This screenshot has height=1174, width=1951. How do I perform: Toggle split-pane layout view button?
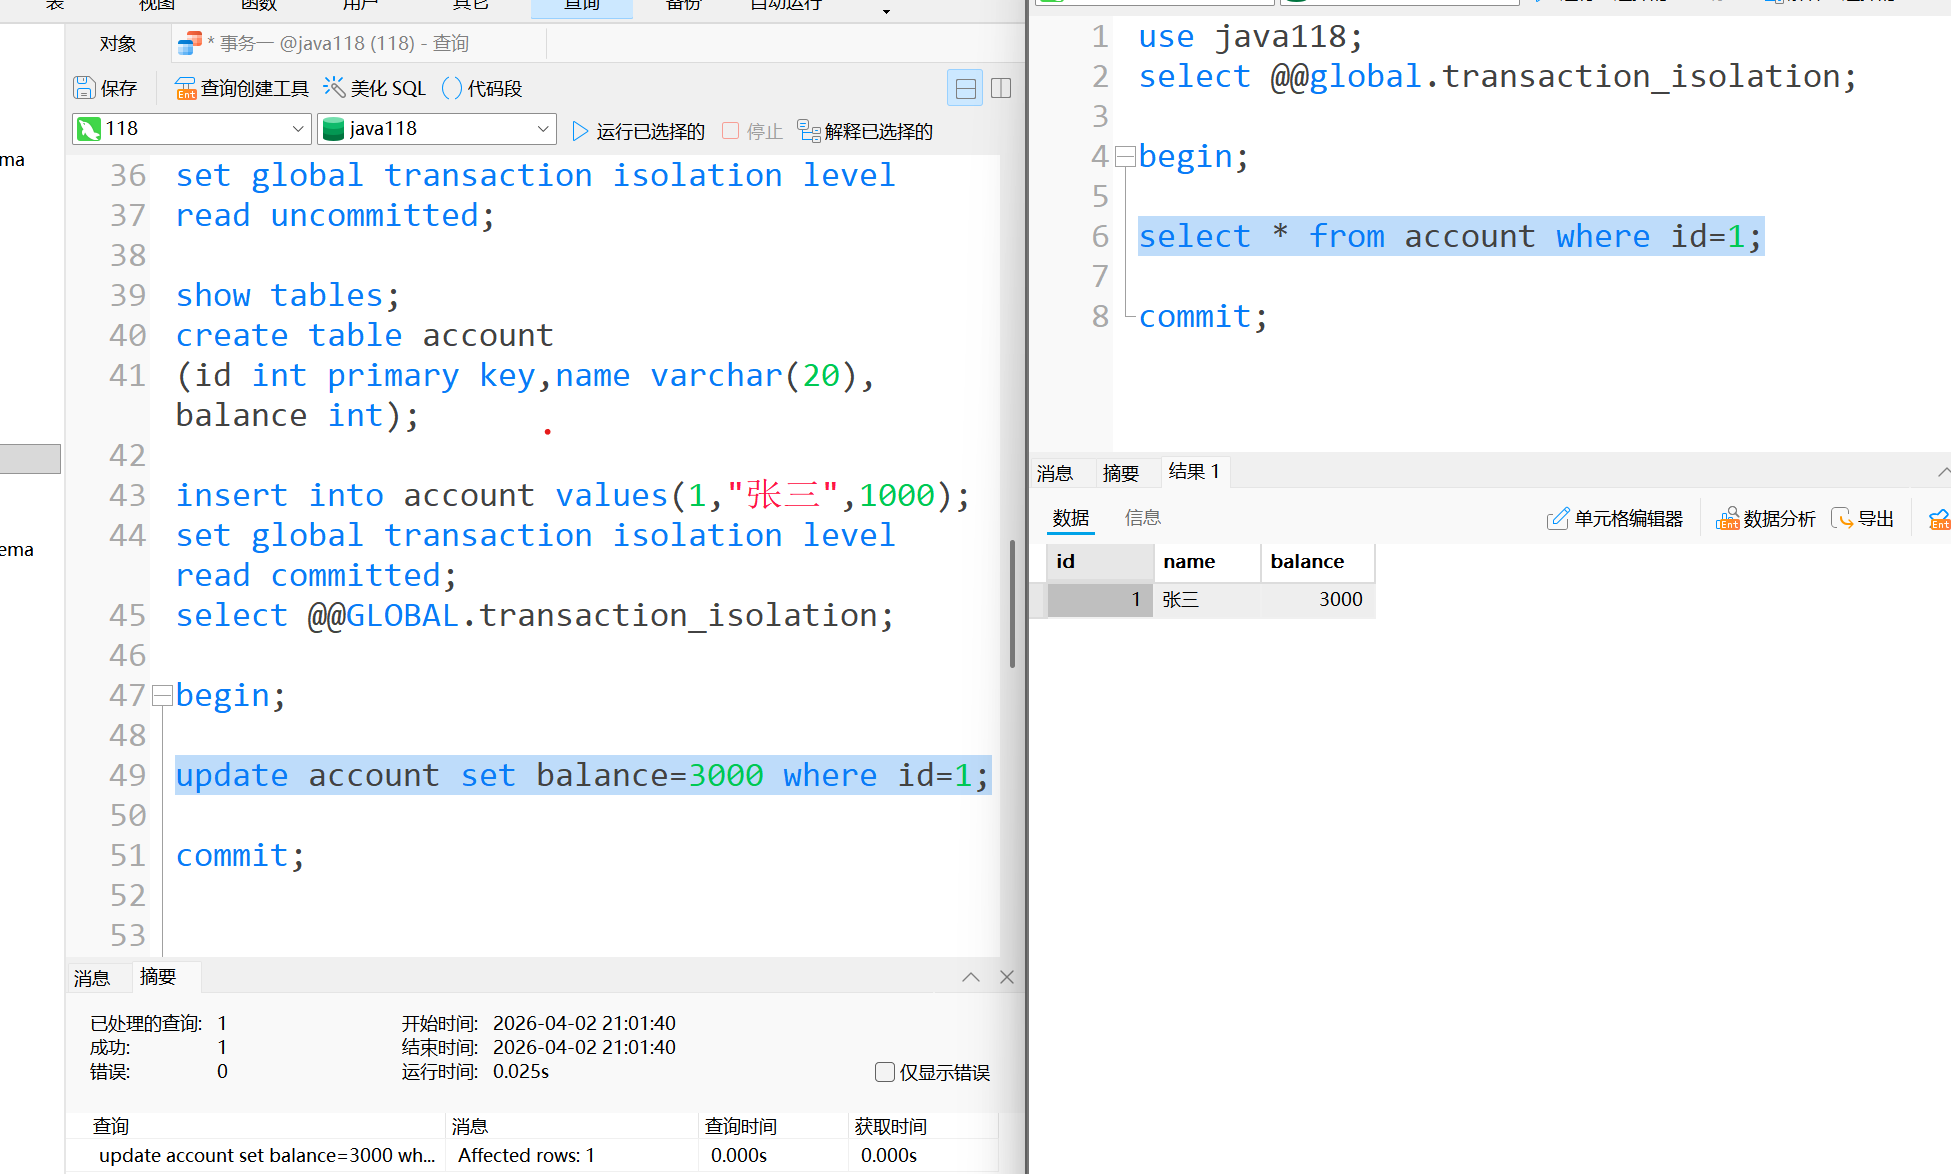pyautogui.click(x=1001, y=88)
